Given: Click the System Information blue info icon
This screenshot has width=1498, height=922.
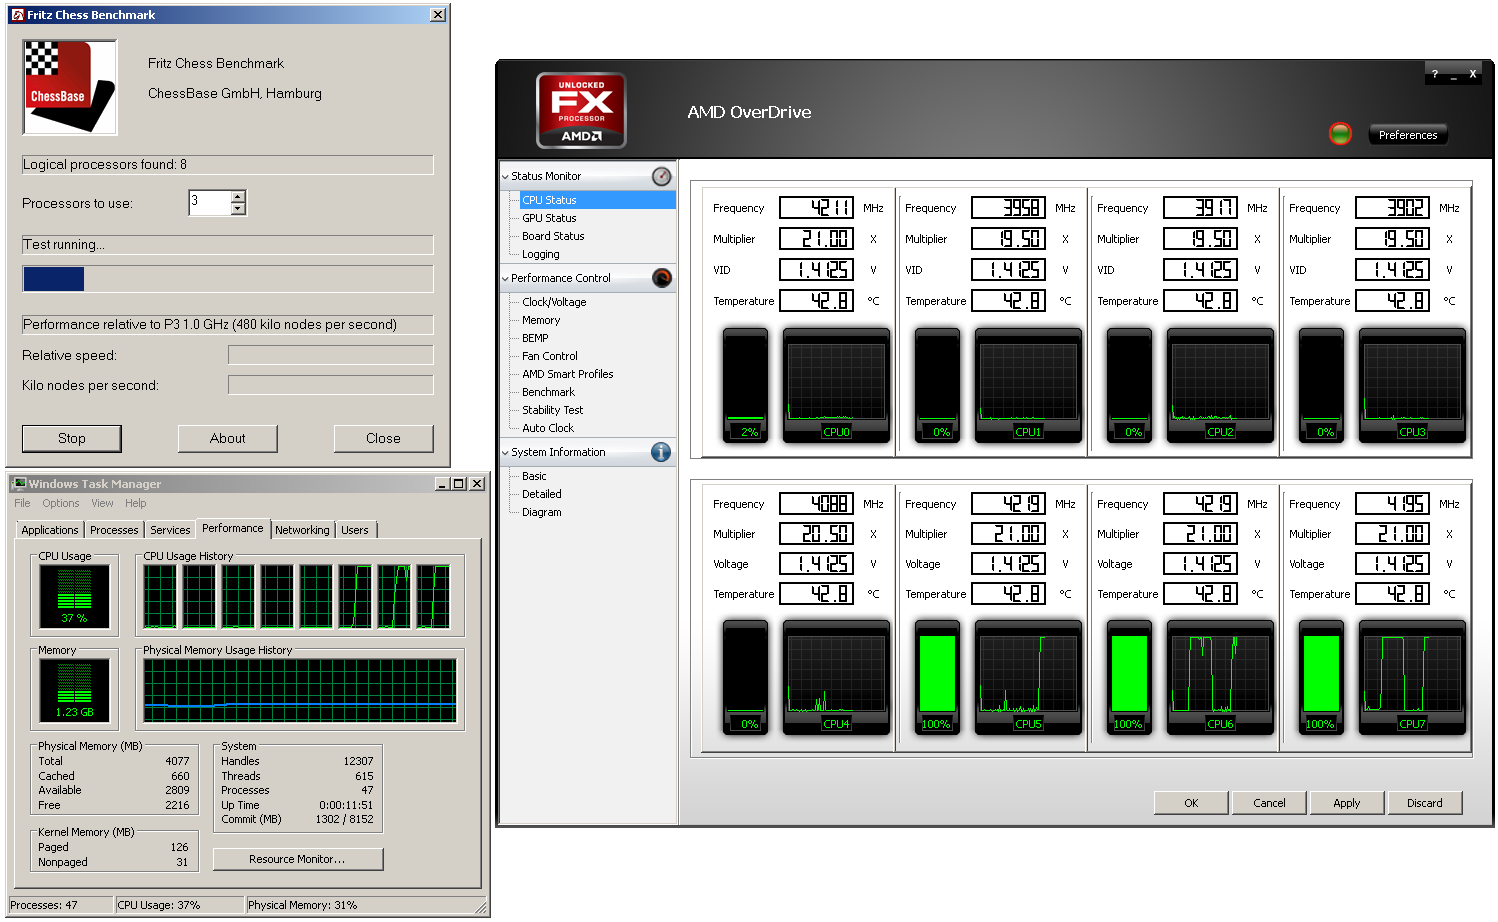Looking at the screenshot, I should pyautogui.click(x=661, y=452).
